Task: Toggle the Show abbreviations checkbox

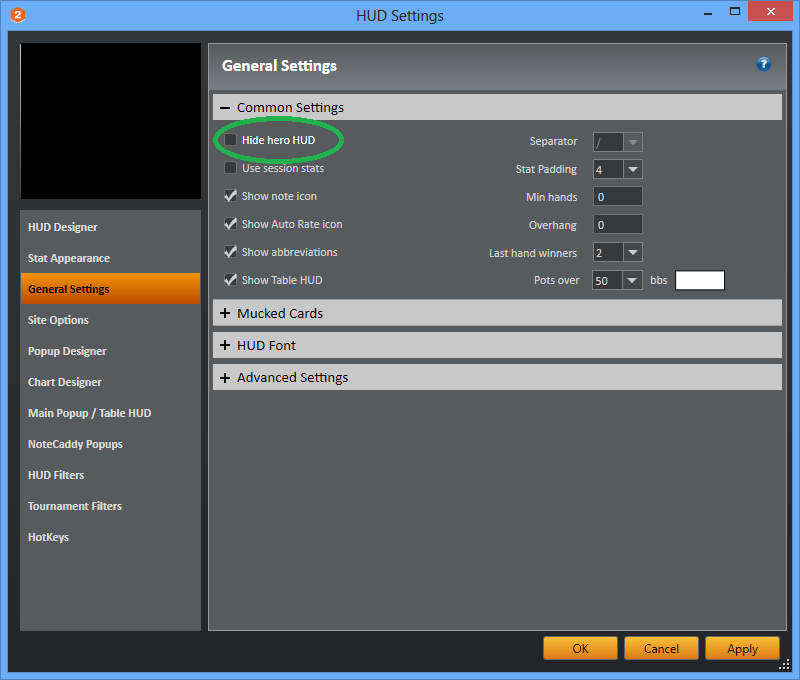Action: (231, 252)
